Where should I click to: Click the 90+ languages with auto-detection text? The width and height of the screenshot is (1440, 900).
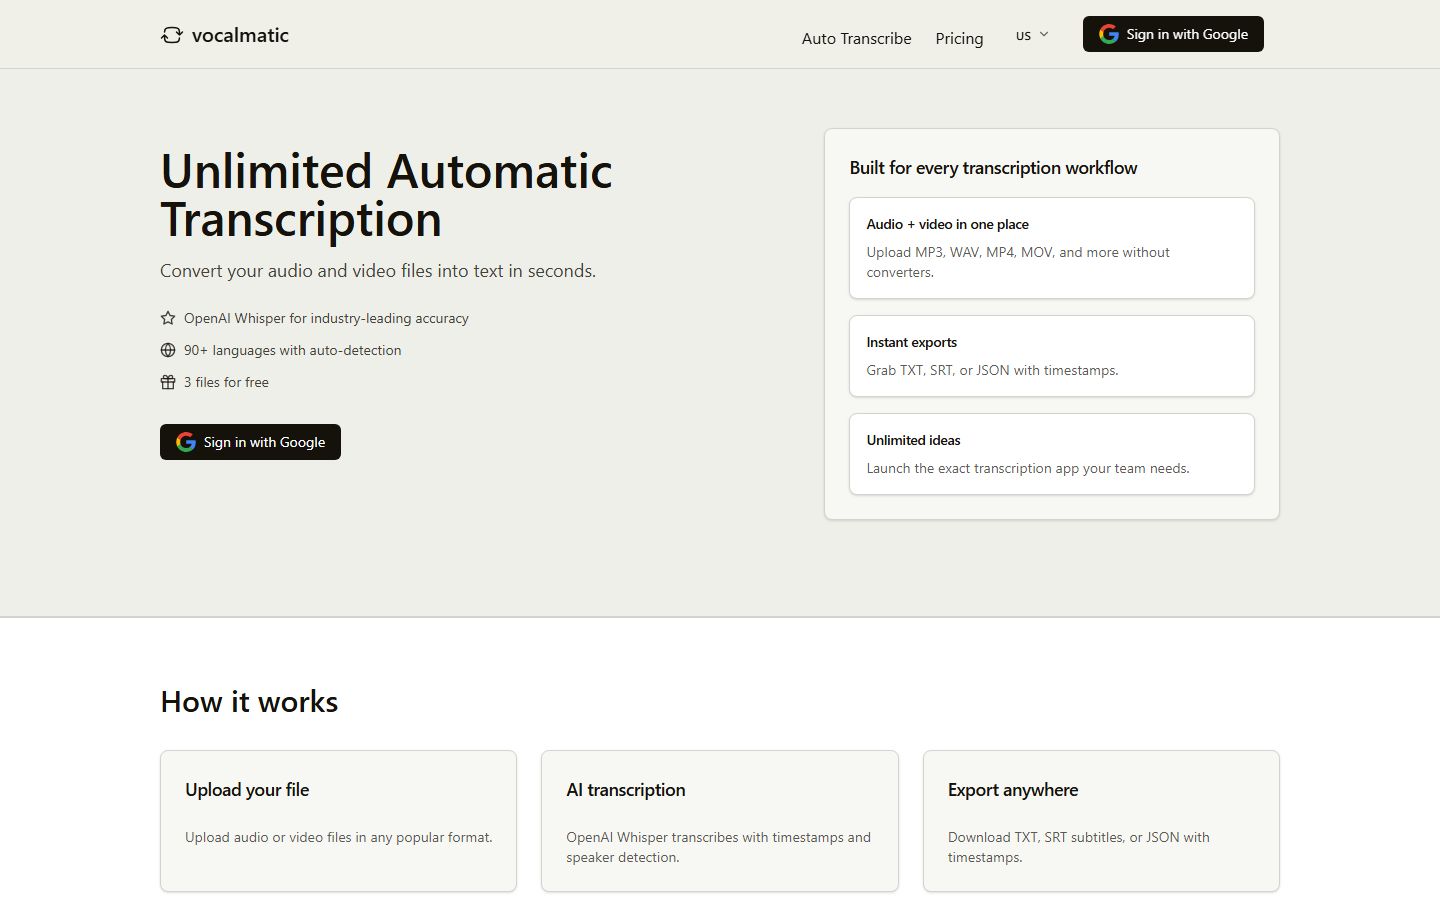(292, 350)
